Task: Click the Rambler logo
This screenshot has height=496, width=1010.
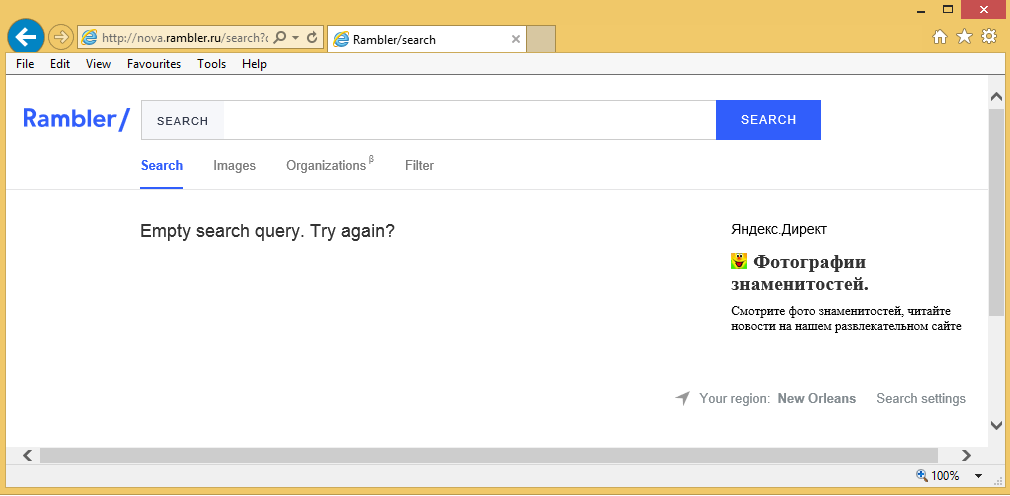Action: (76, 119)
